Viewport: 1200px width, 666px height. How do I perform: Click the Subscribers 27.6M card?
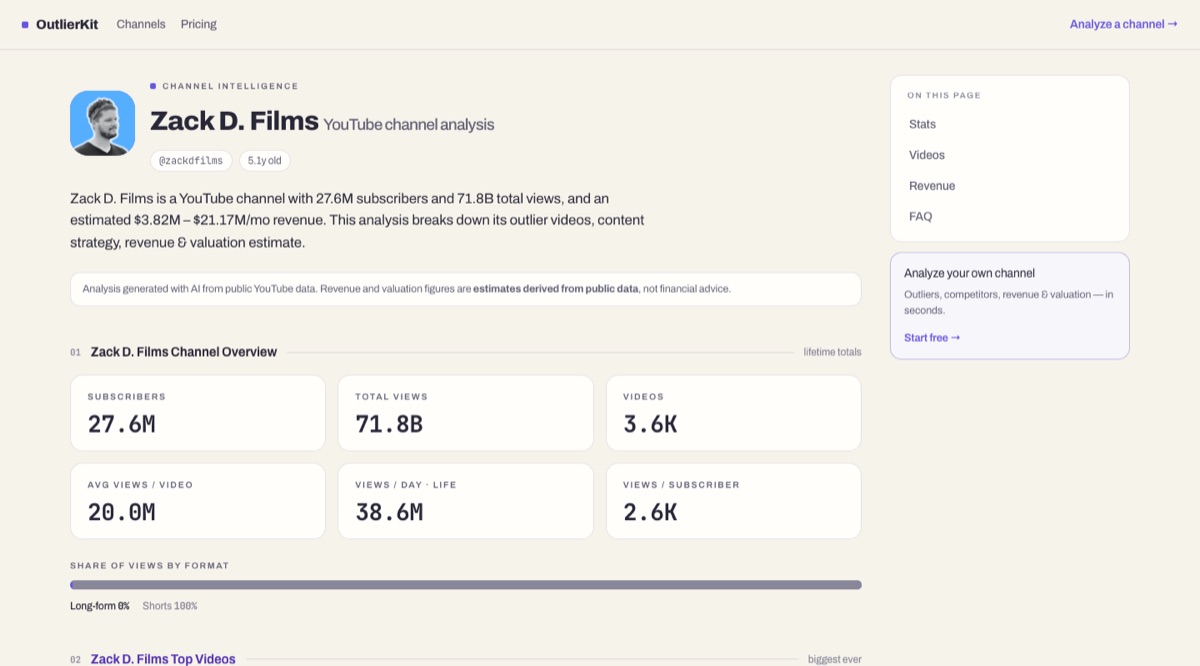[x=198, y=413]
